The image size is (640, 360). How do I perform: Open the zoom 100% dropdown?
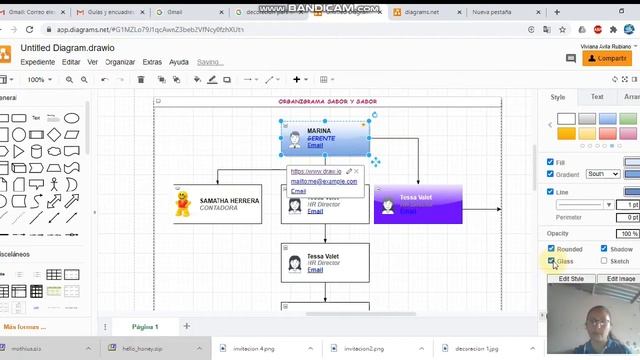39,80
